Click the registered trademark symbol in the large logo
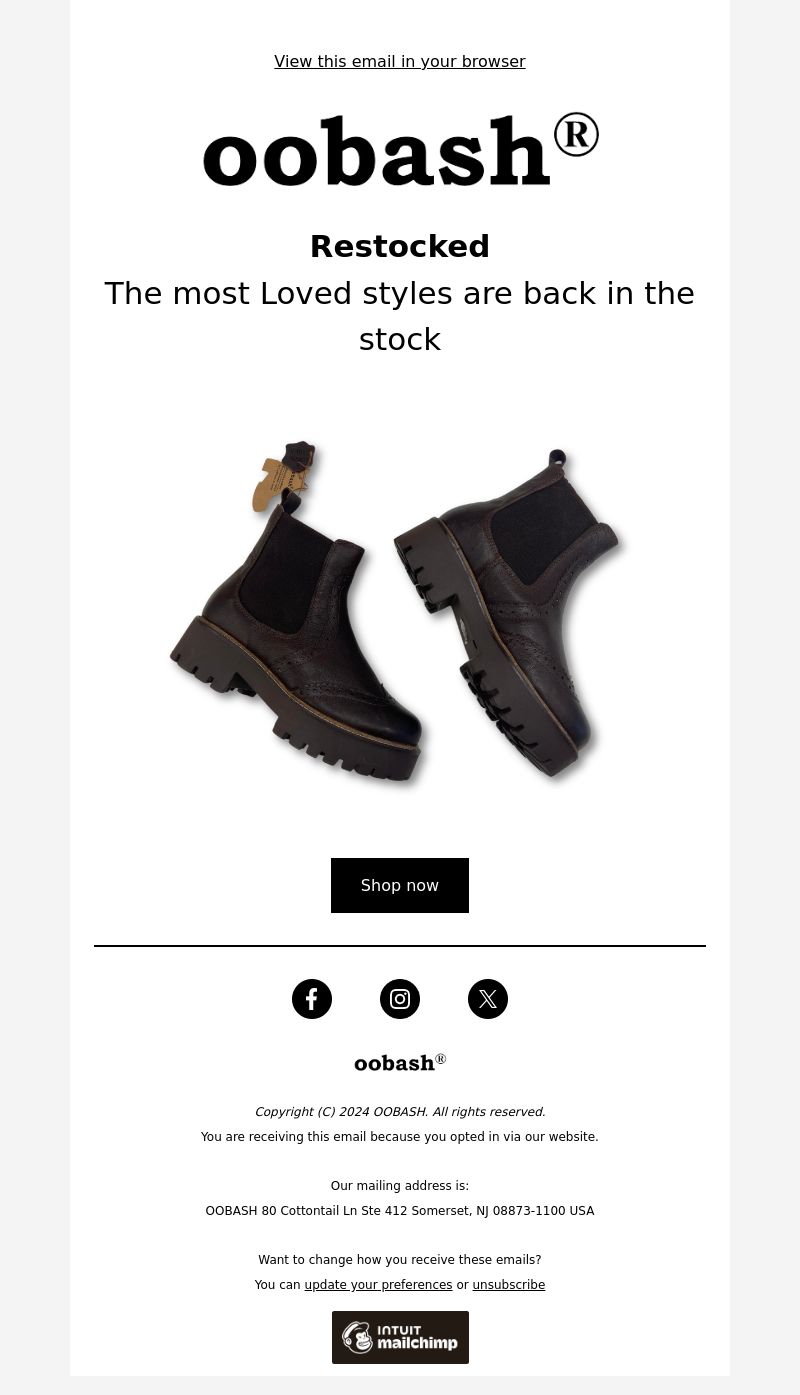Viewport: 800px width, 1395px height. click(x=576, y=134)
